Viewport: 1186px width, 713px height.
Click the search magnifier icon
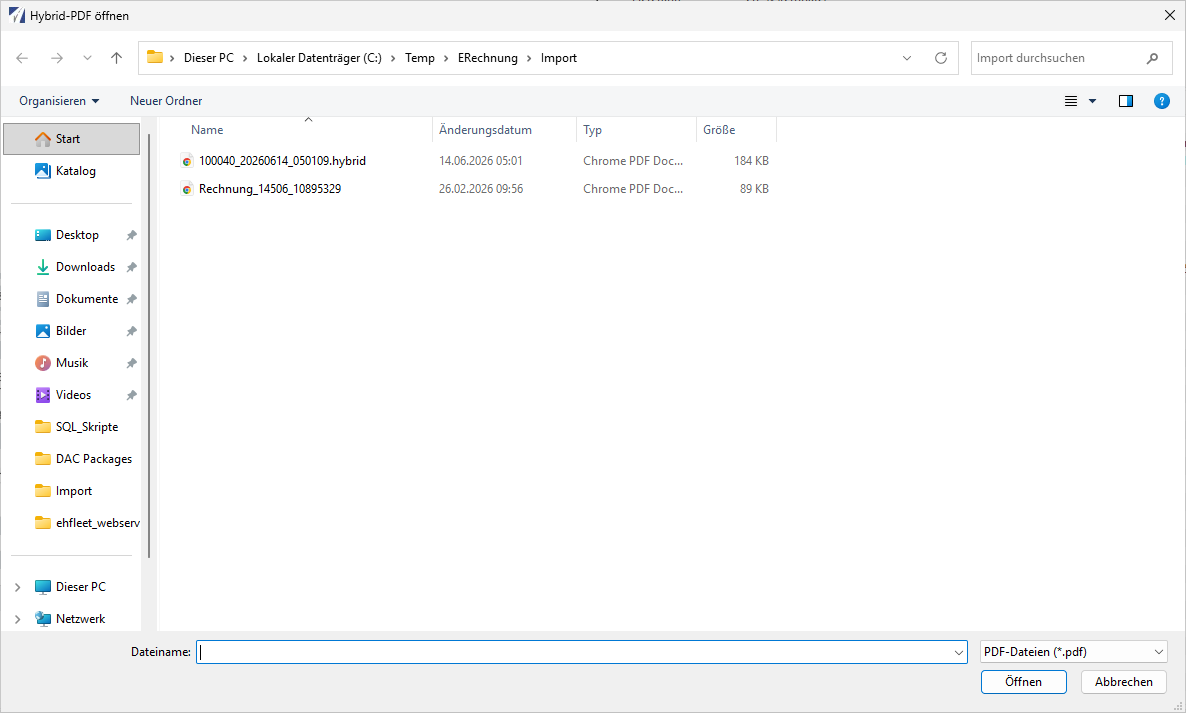click(1152, 58)
